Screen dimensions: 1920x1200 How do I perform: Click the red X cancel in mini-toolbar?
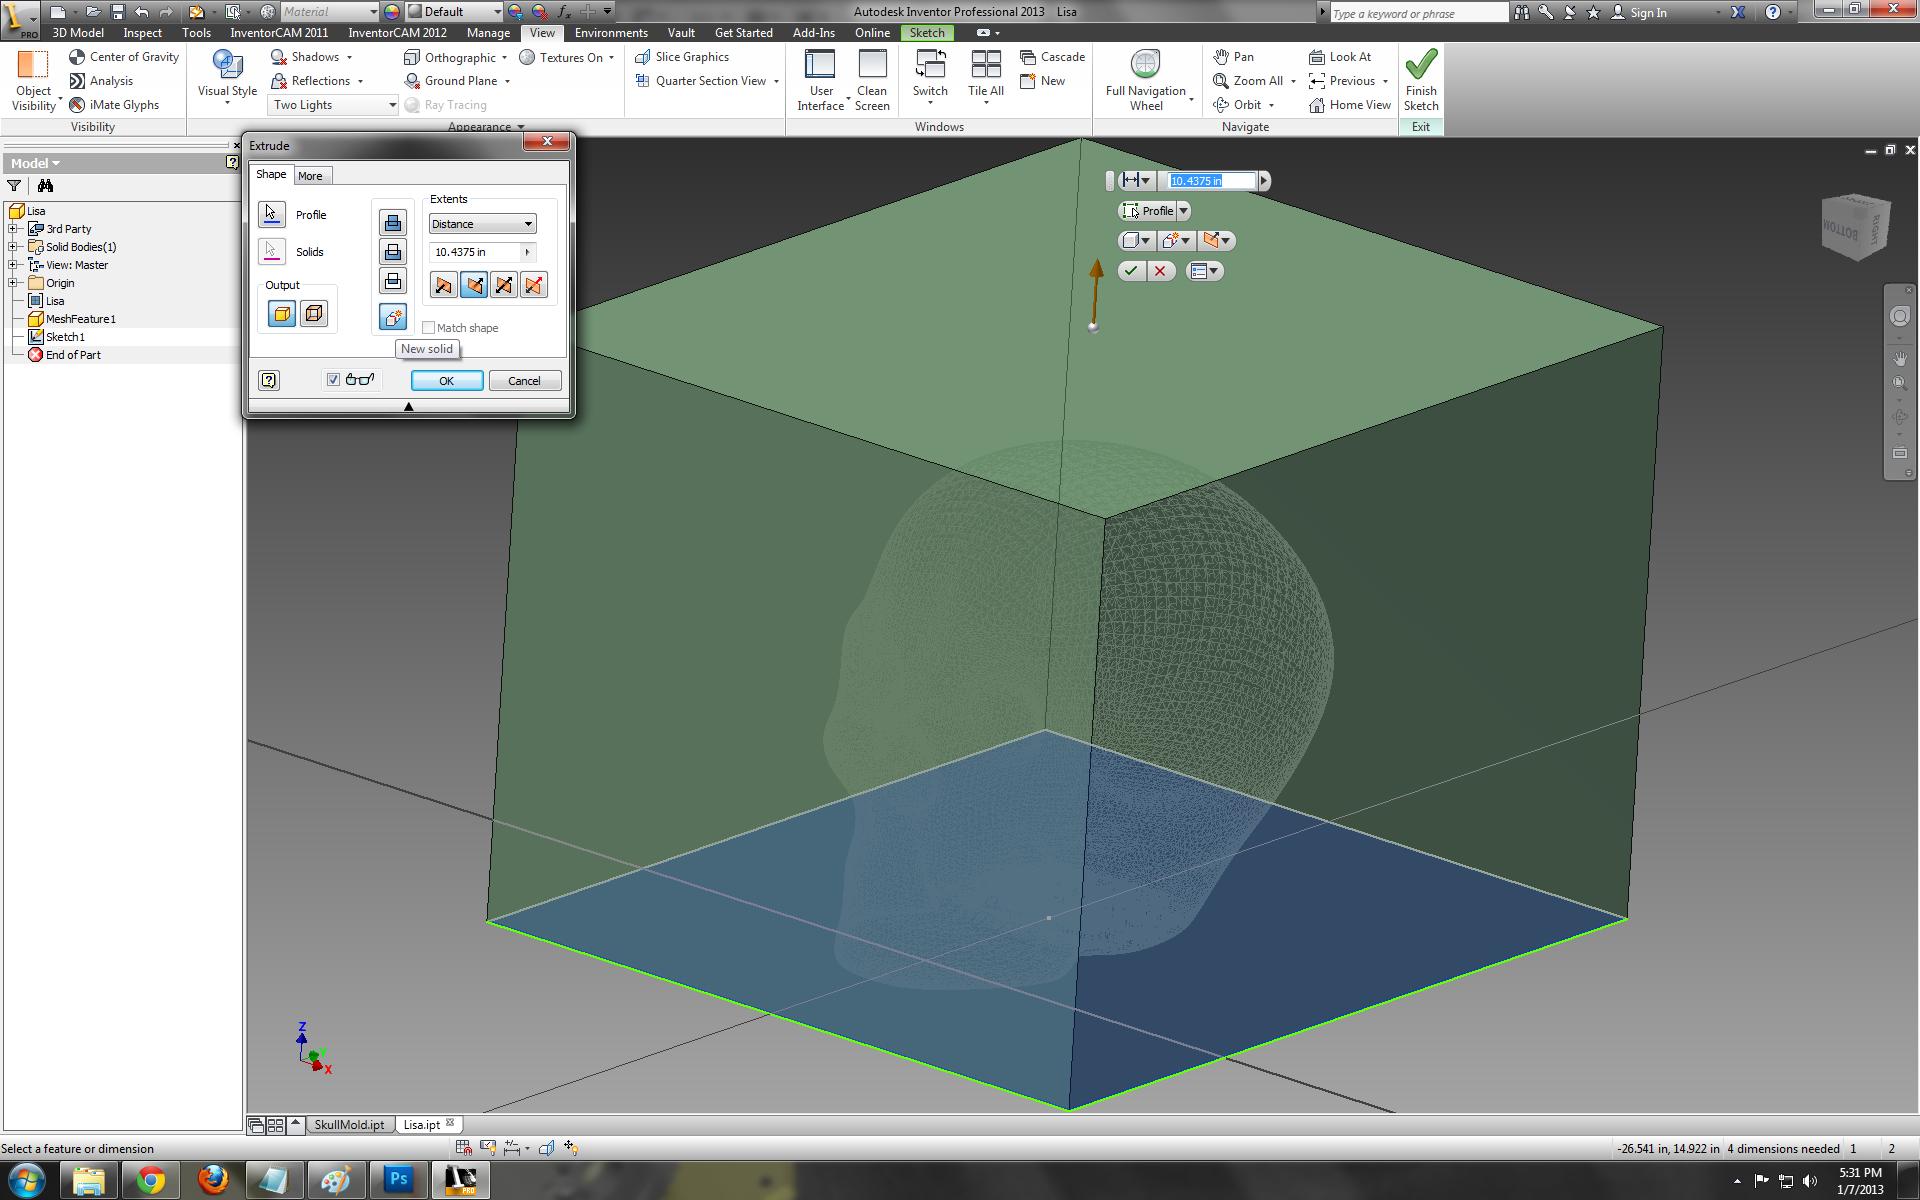click(x=1160, y=271)
